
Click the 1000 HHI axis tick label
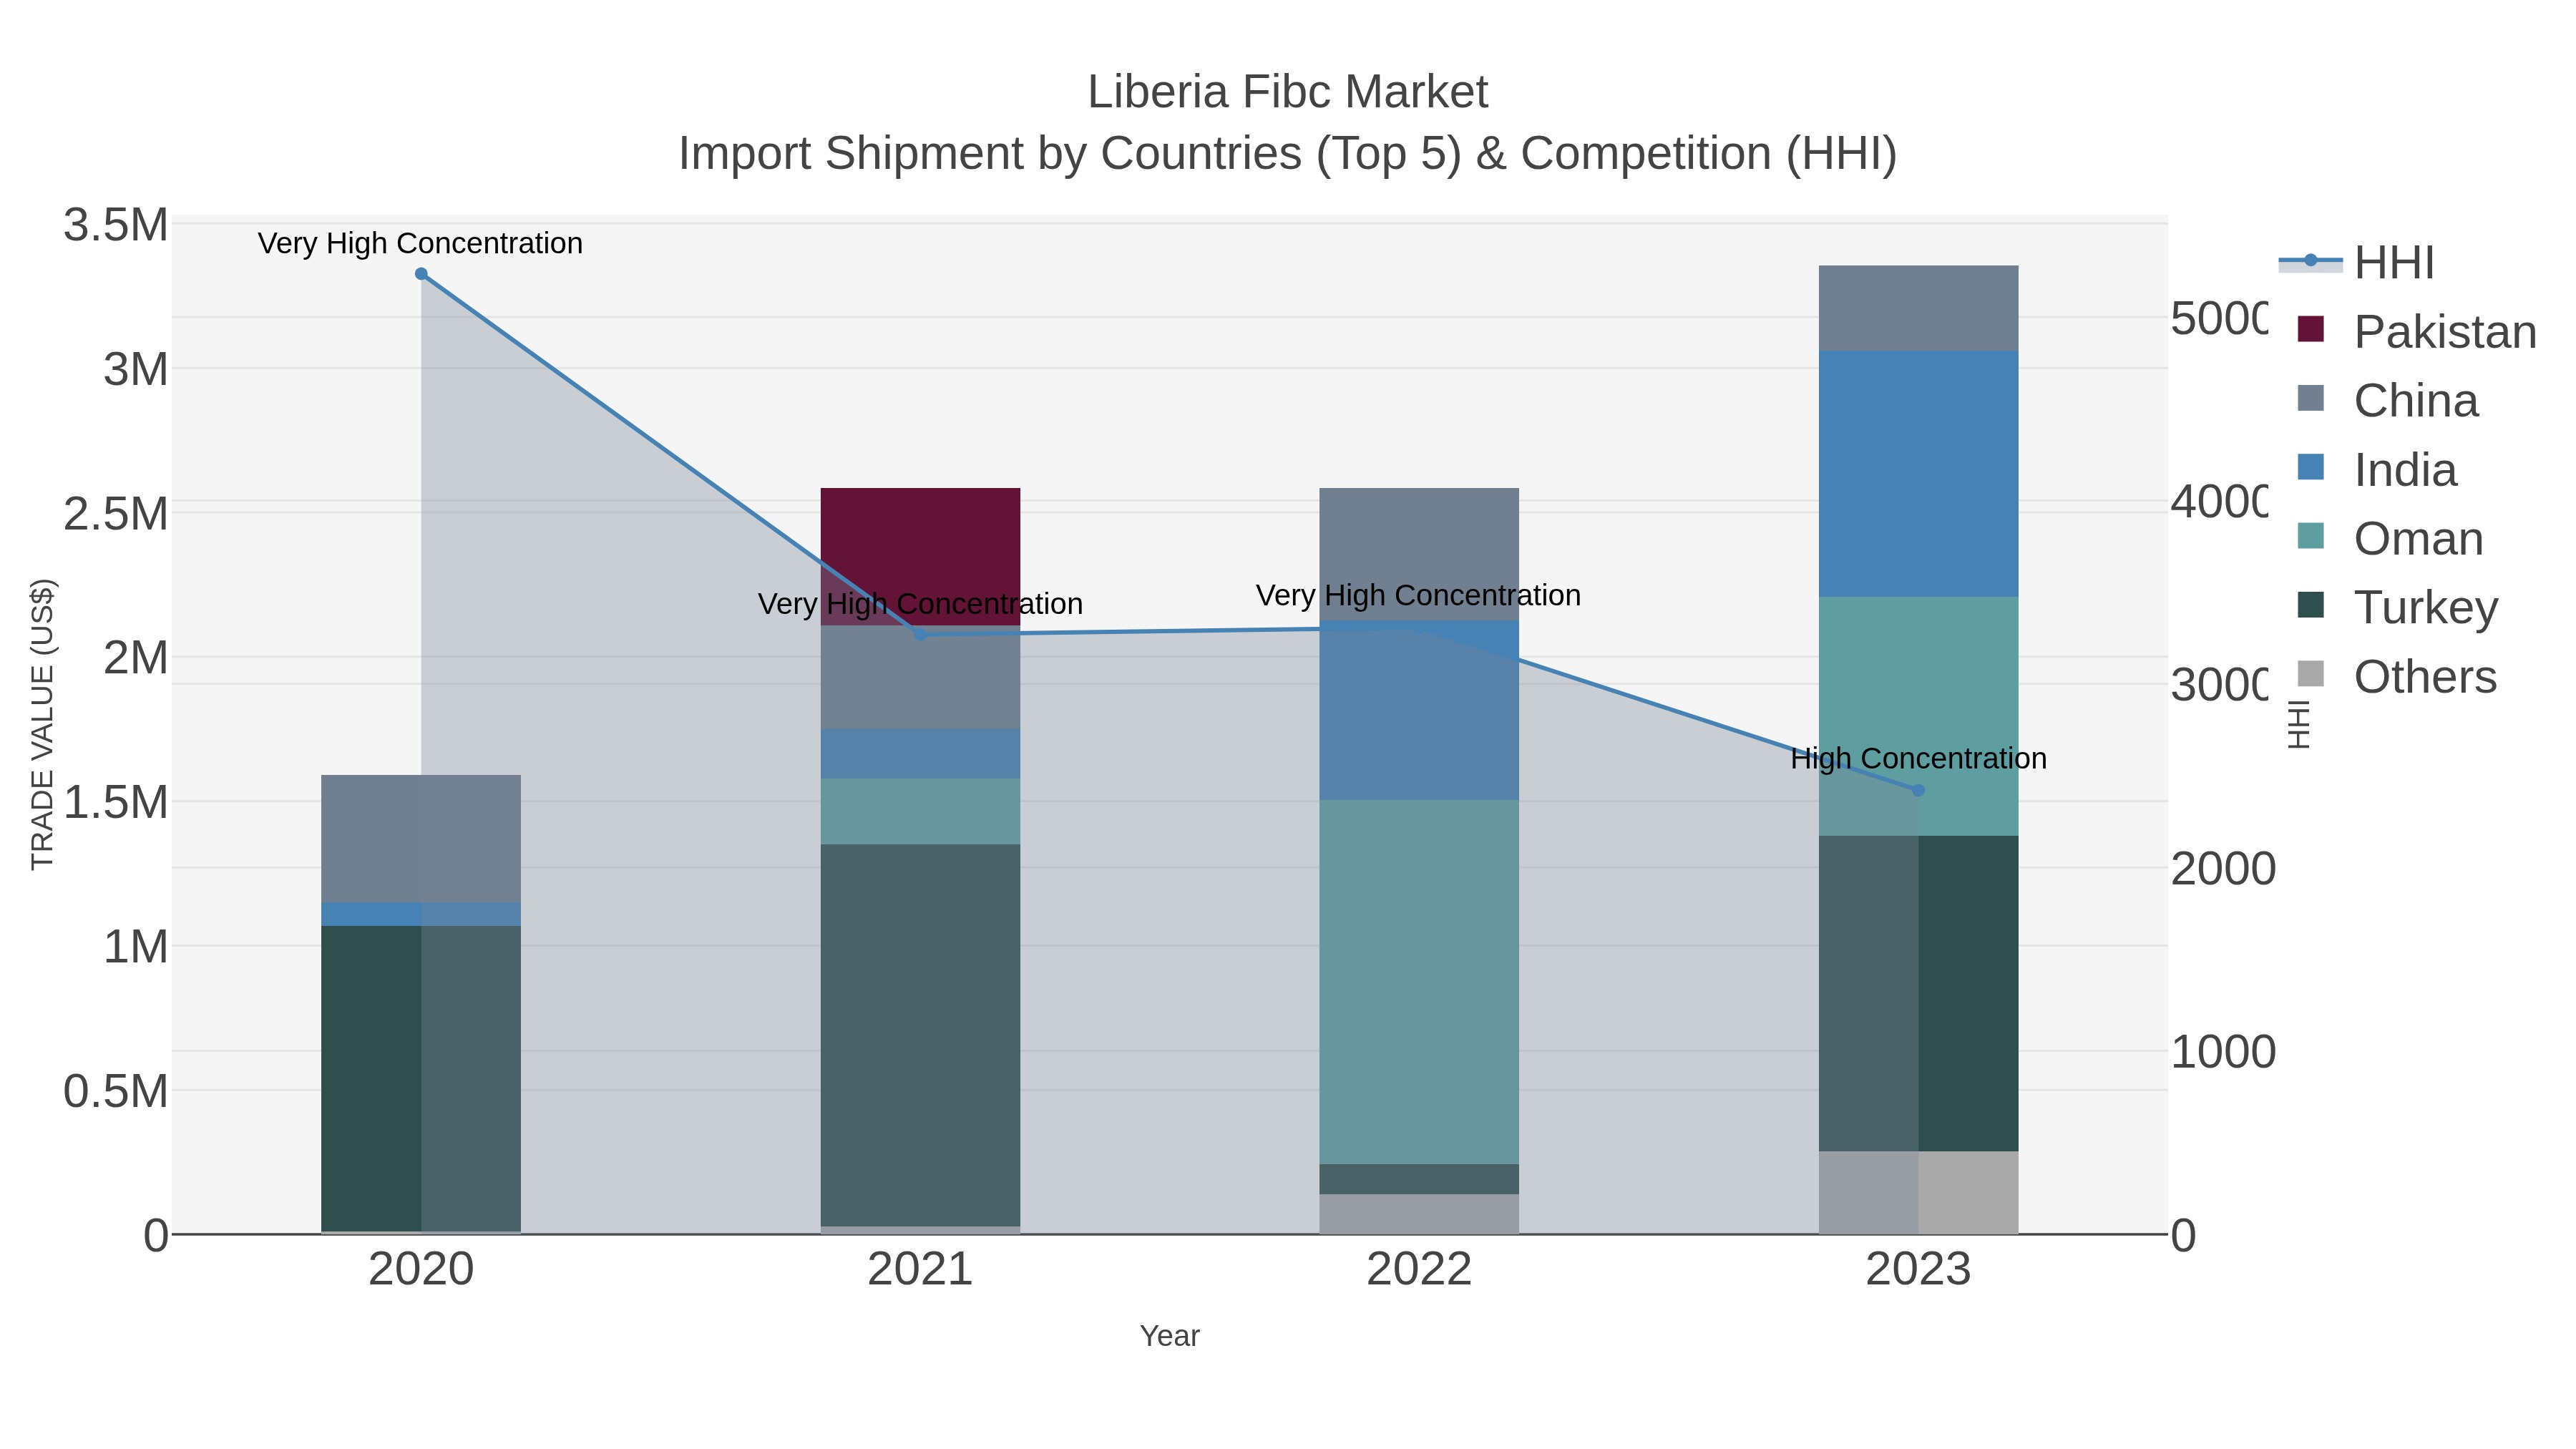[x=2223, y=1052]
